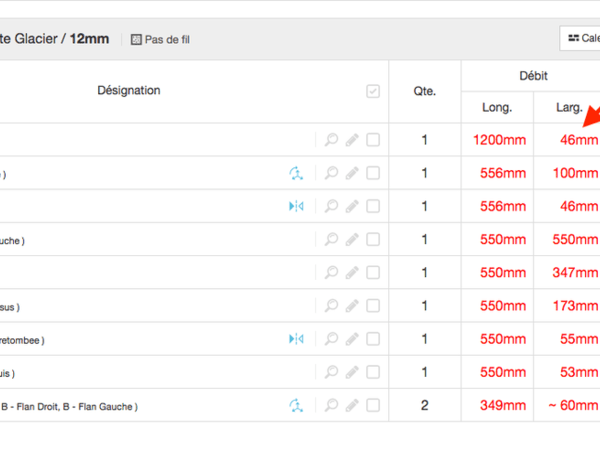
Task: Click the blue rotation icon in the 349mm row
Action: pyautogui.click(x=295, y=405)
